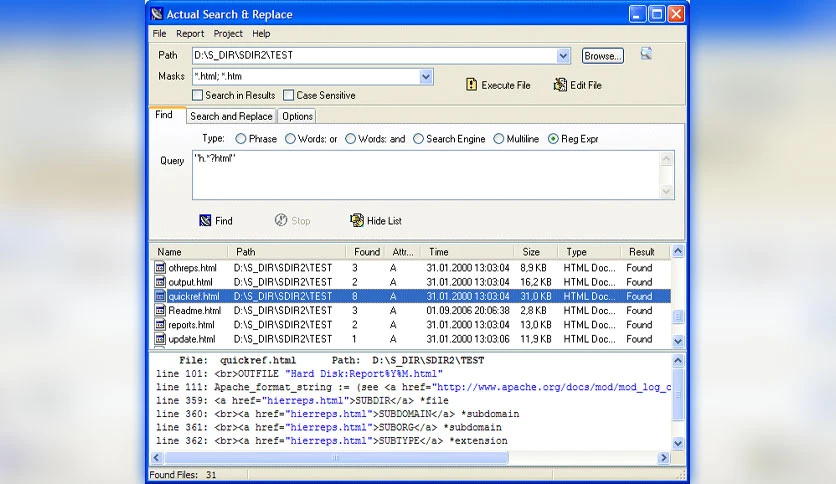Minimize the Actual Search & Replace window
Viewport: 836px width, 484px height.
click(637, 14)
